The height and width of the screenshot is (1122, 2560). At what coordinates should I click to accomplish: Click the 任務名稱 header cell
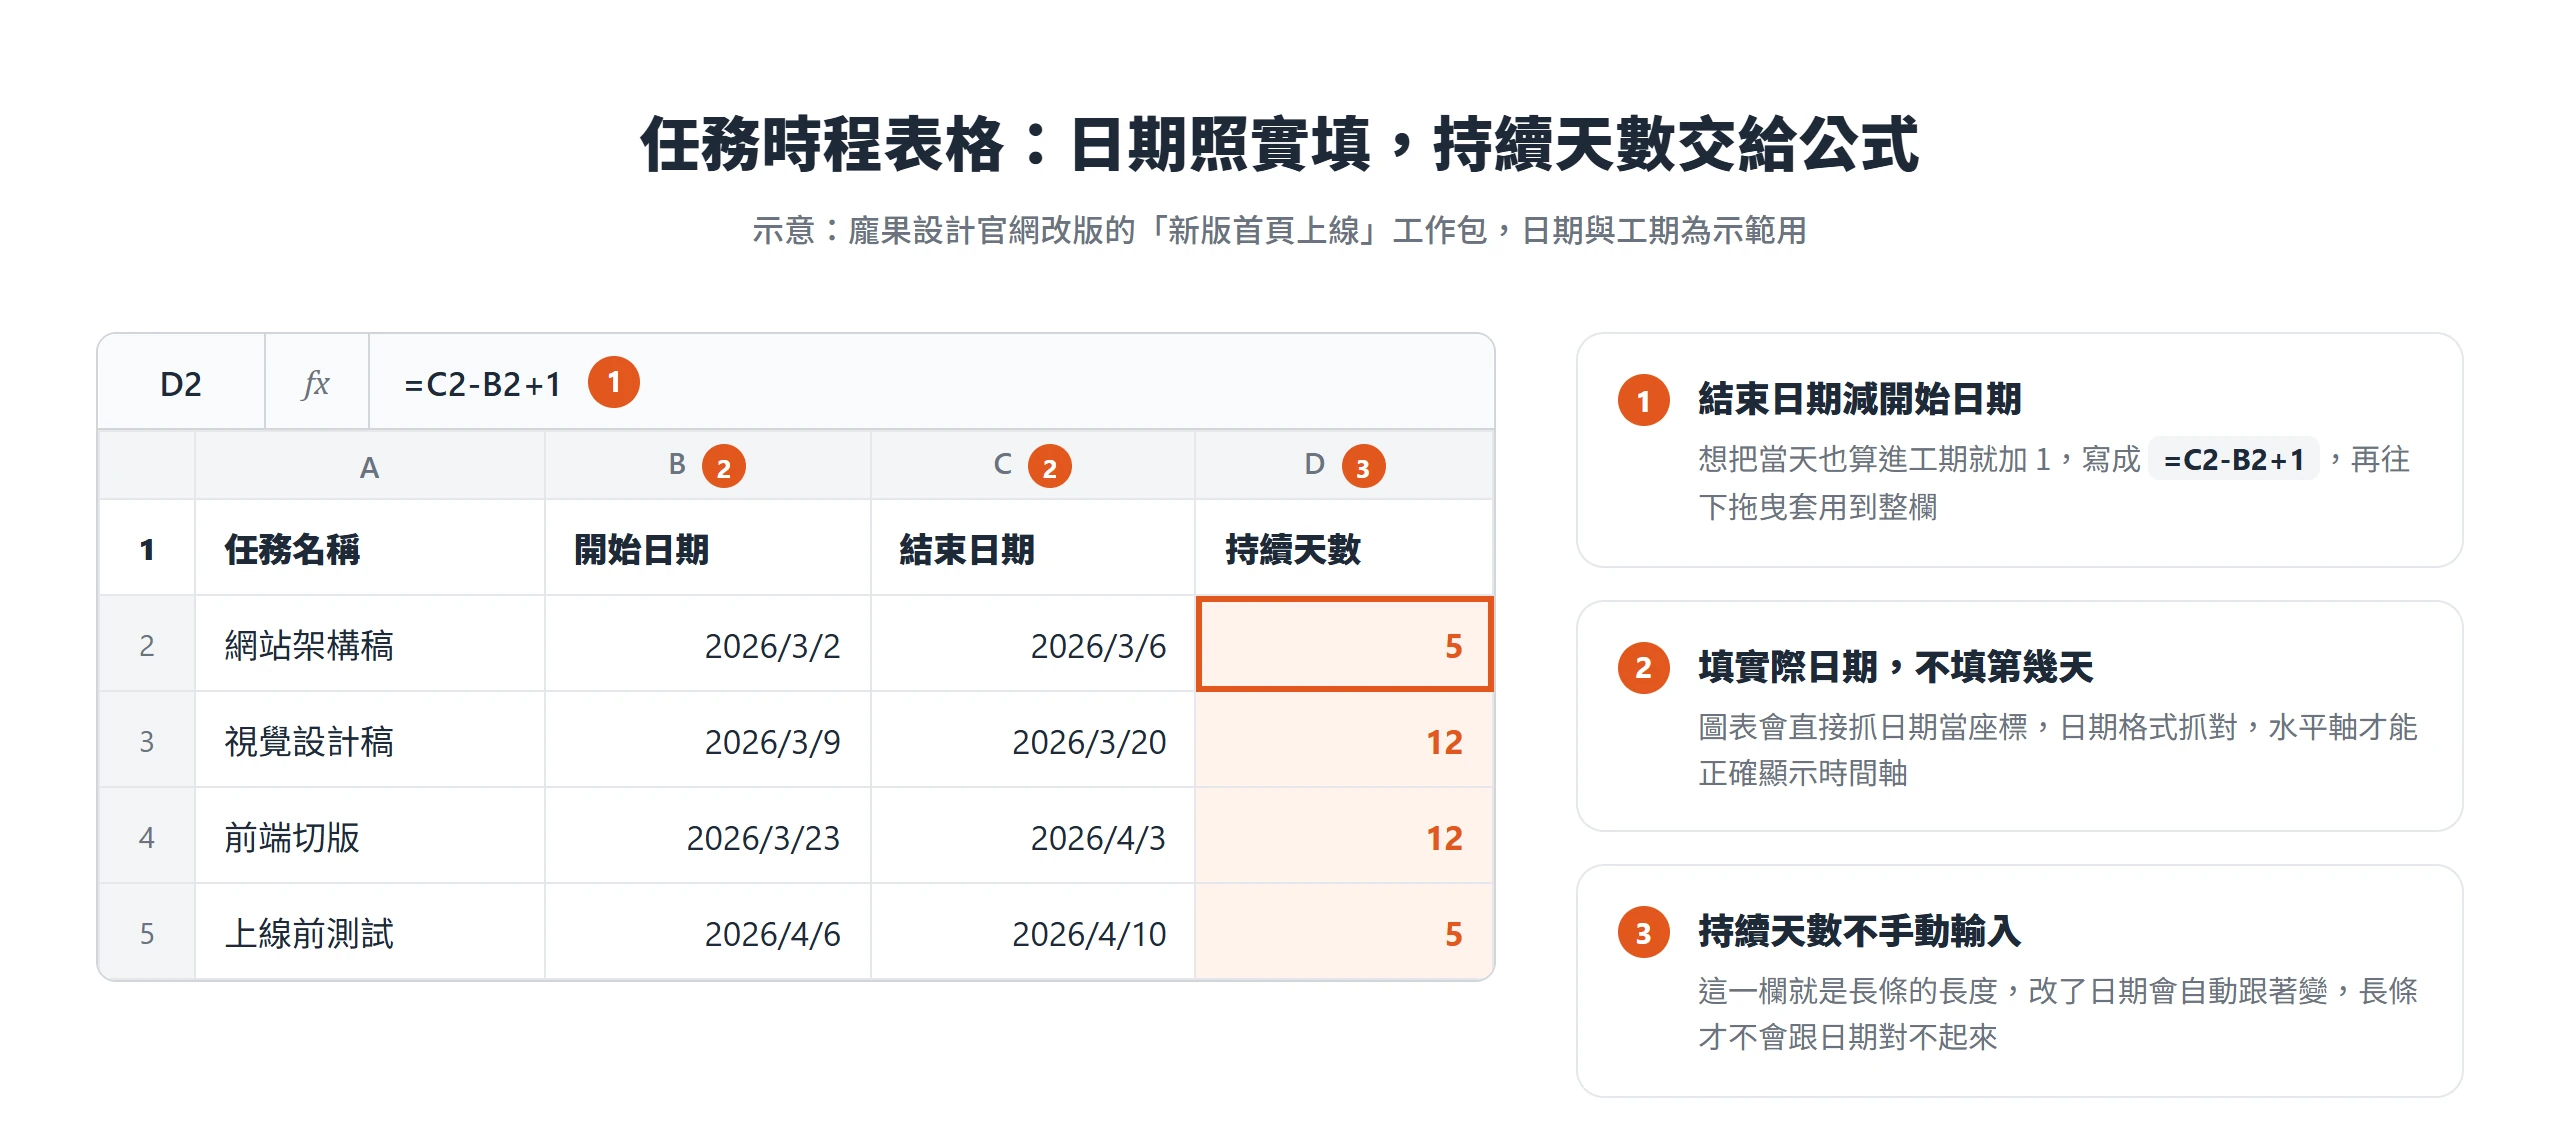pyautogui.click(x=370, y=549)
